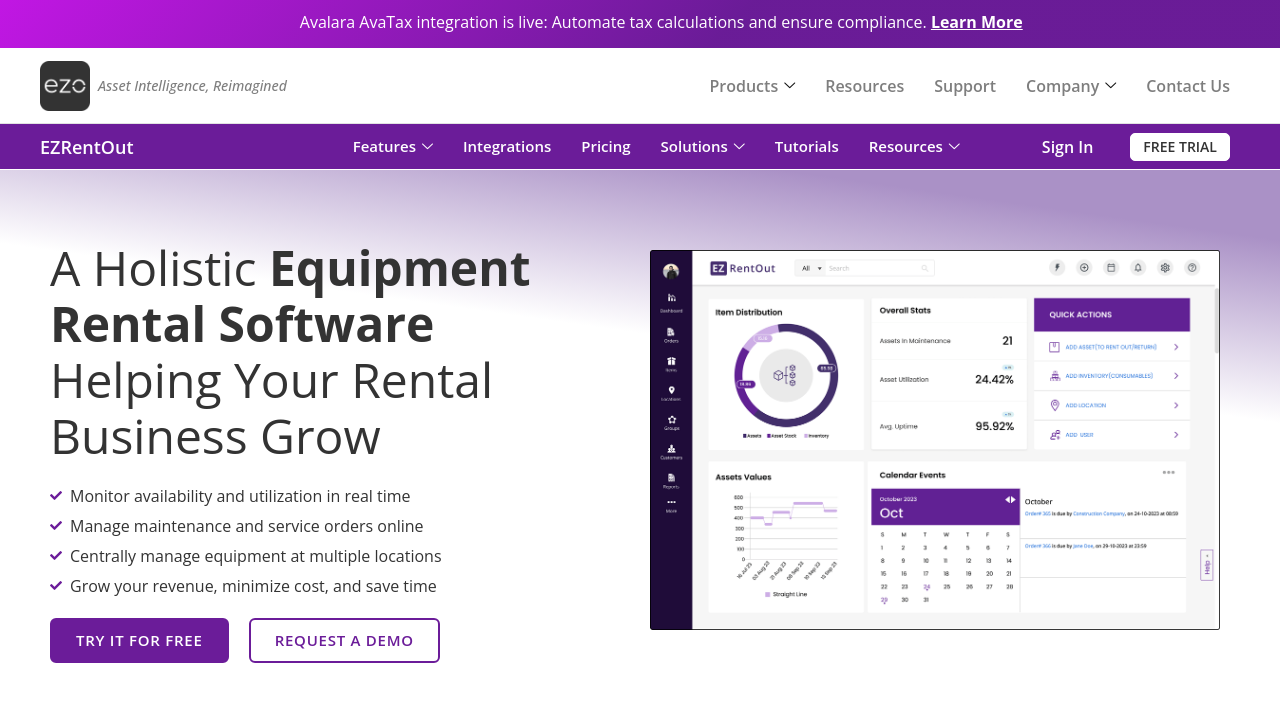1280x720 pixels.
Task: Click the Customers icon in preview sidebar
Action: (x=671, y=450)
